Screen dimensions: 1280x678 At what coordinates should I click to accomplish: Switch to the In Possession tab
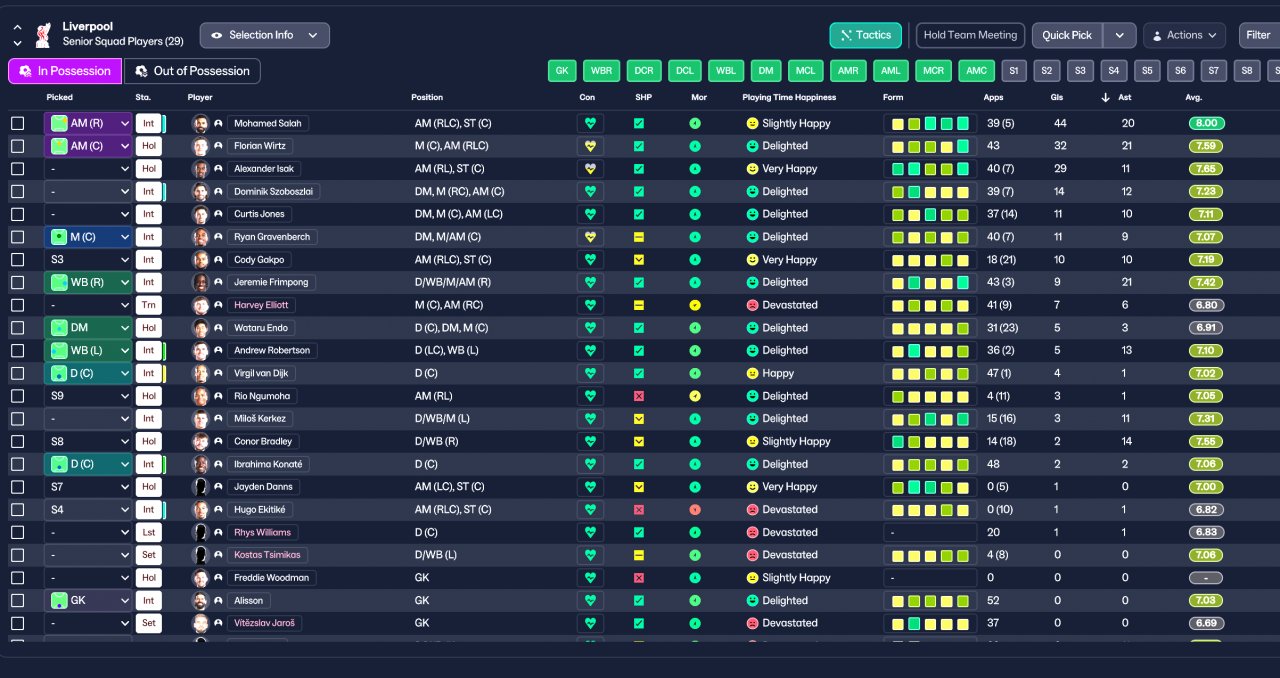[x=65, y=71]
